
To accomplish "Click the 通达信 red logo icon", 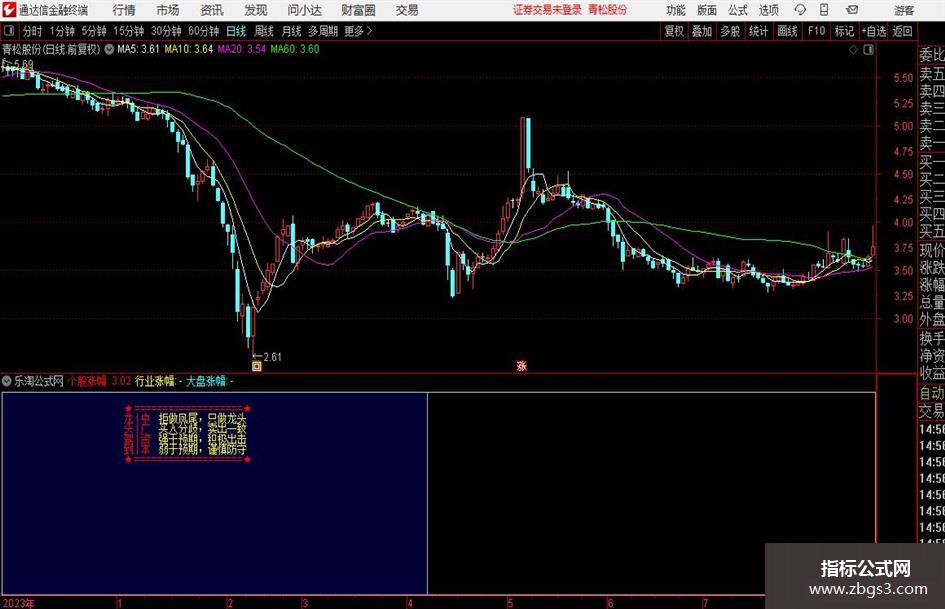I will pyautogui.click(x=9, y=10).
